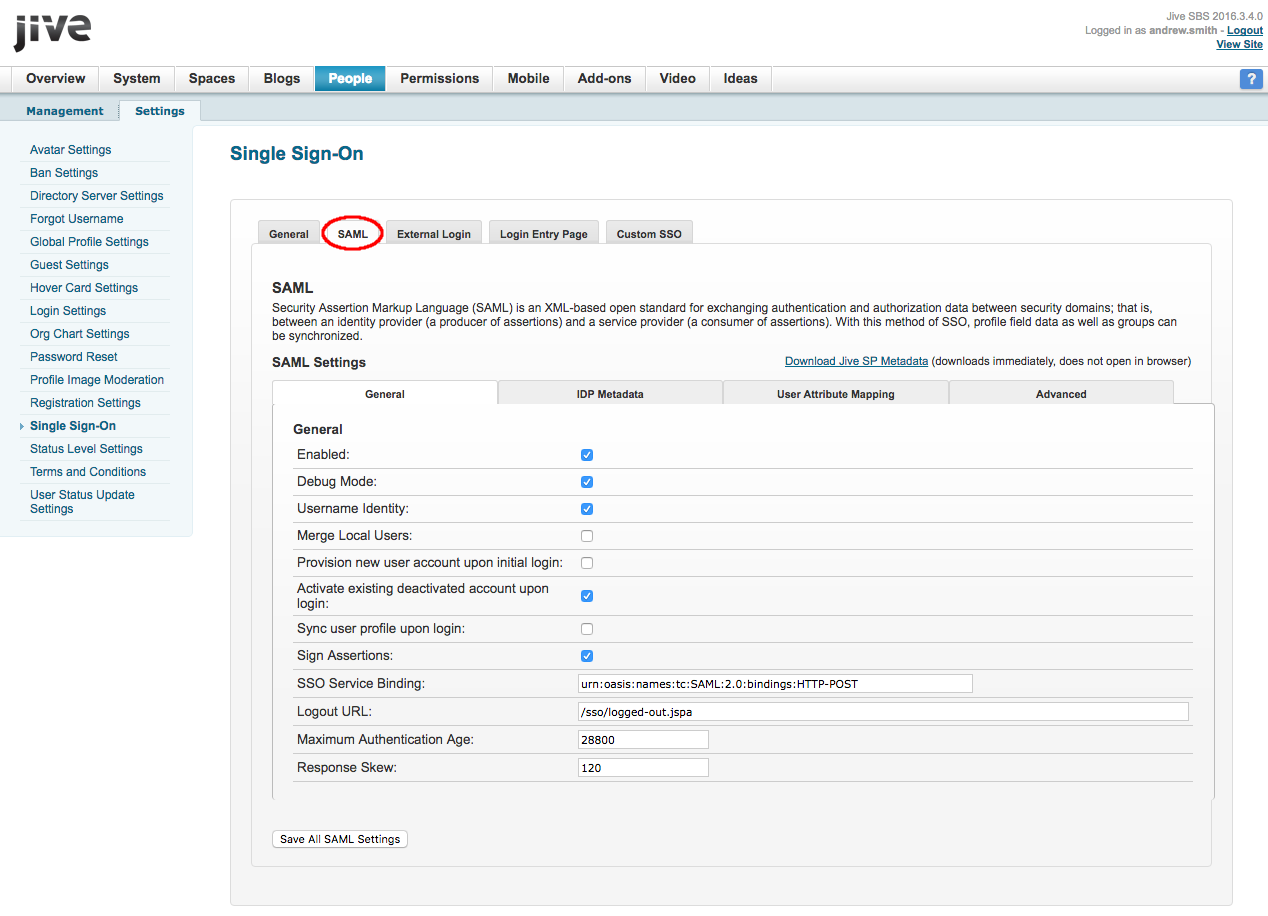Open Forgot Username in sidebar
The width and height of the screenshot is (1268, 916).
[77, 219]
